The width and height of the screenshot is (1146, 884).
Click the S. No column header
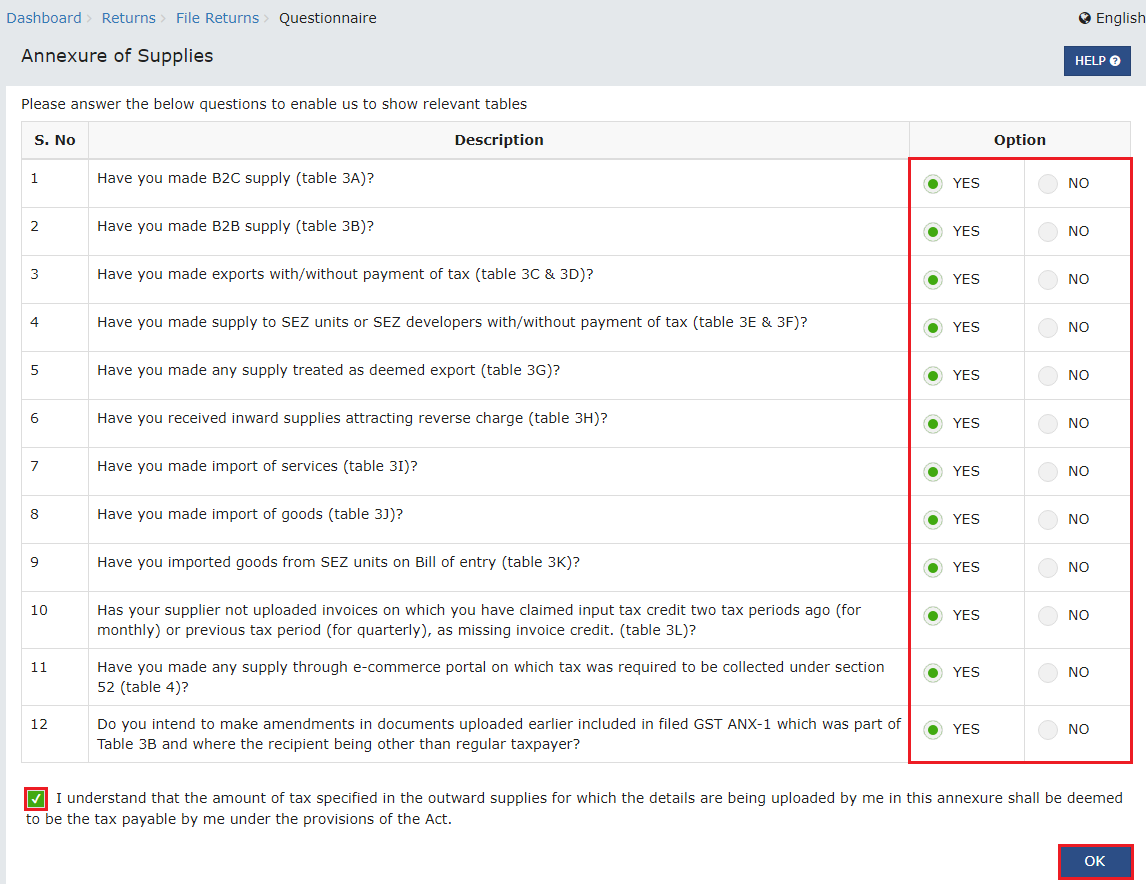55,140
